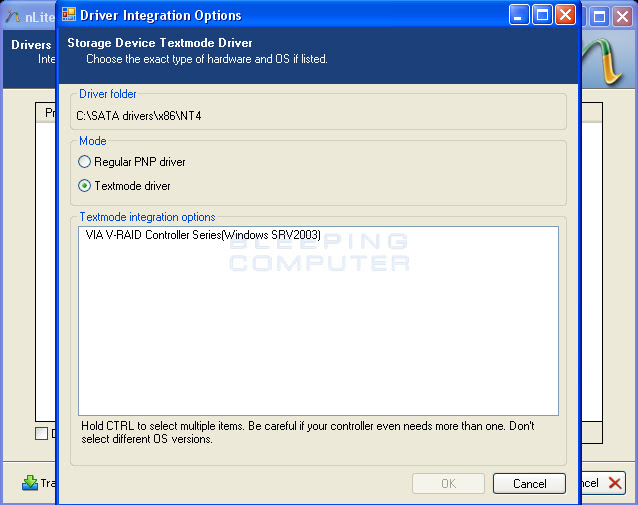
Task: Click the nLite logo graphic in the header
Action: point(603,61)
